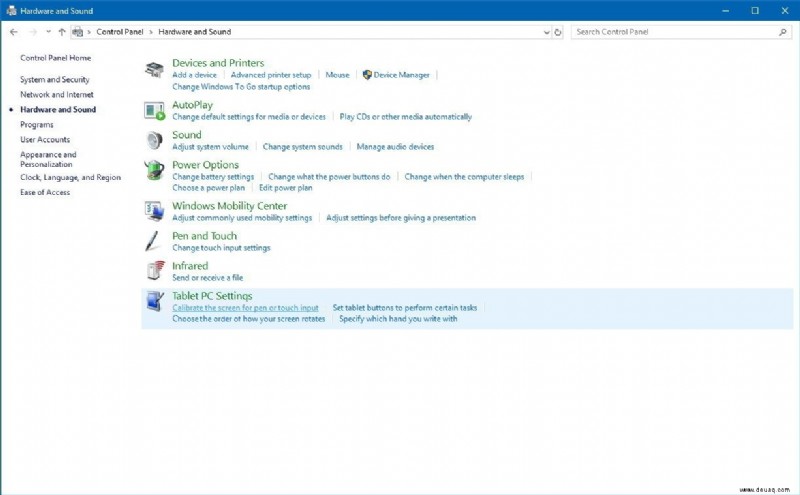Click the search magnifier icon
This screenshot has height=495, width=800.
pyautogui.click(x=783, y=32)
